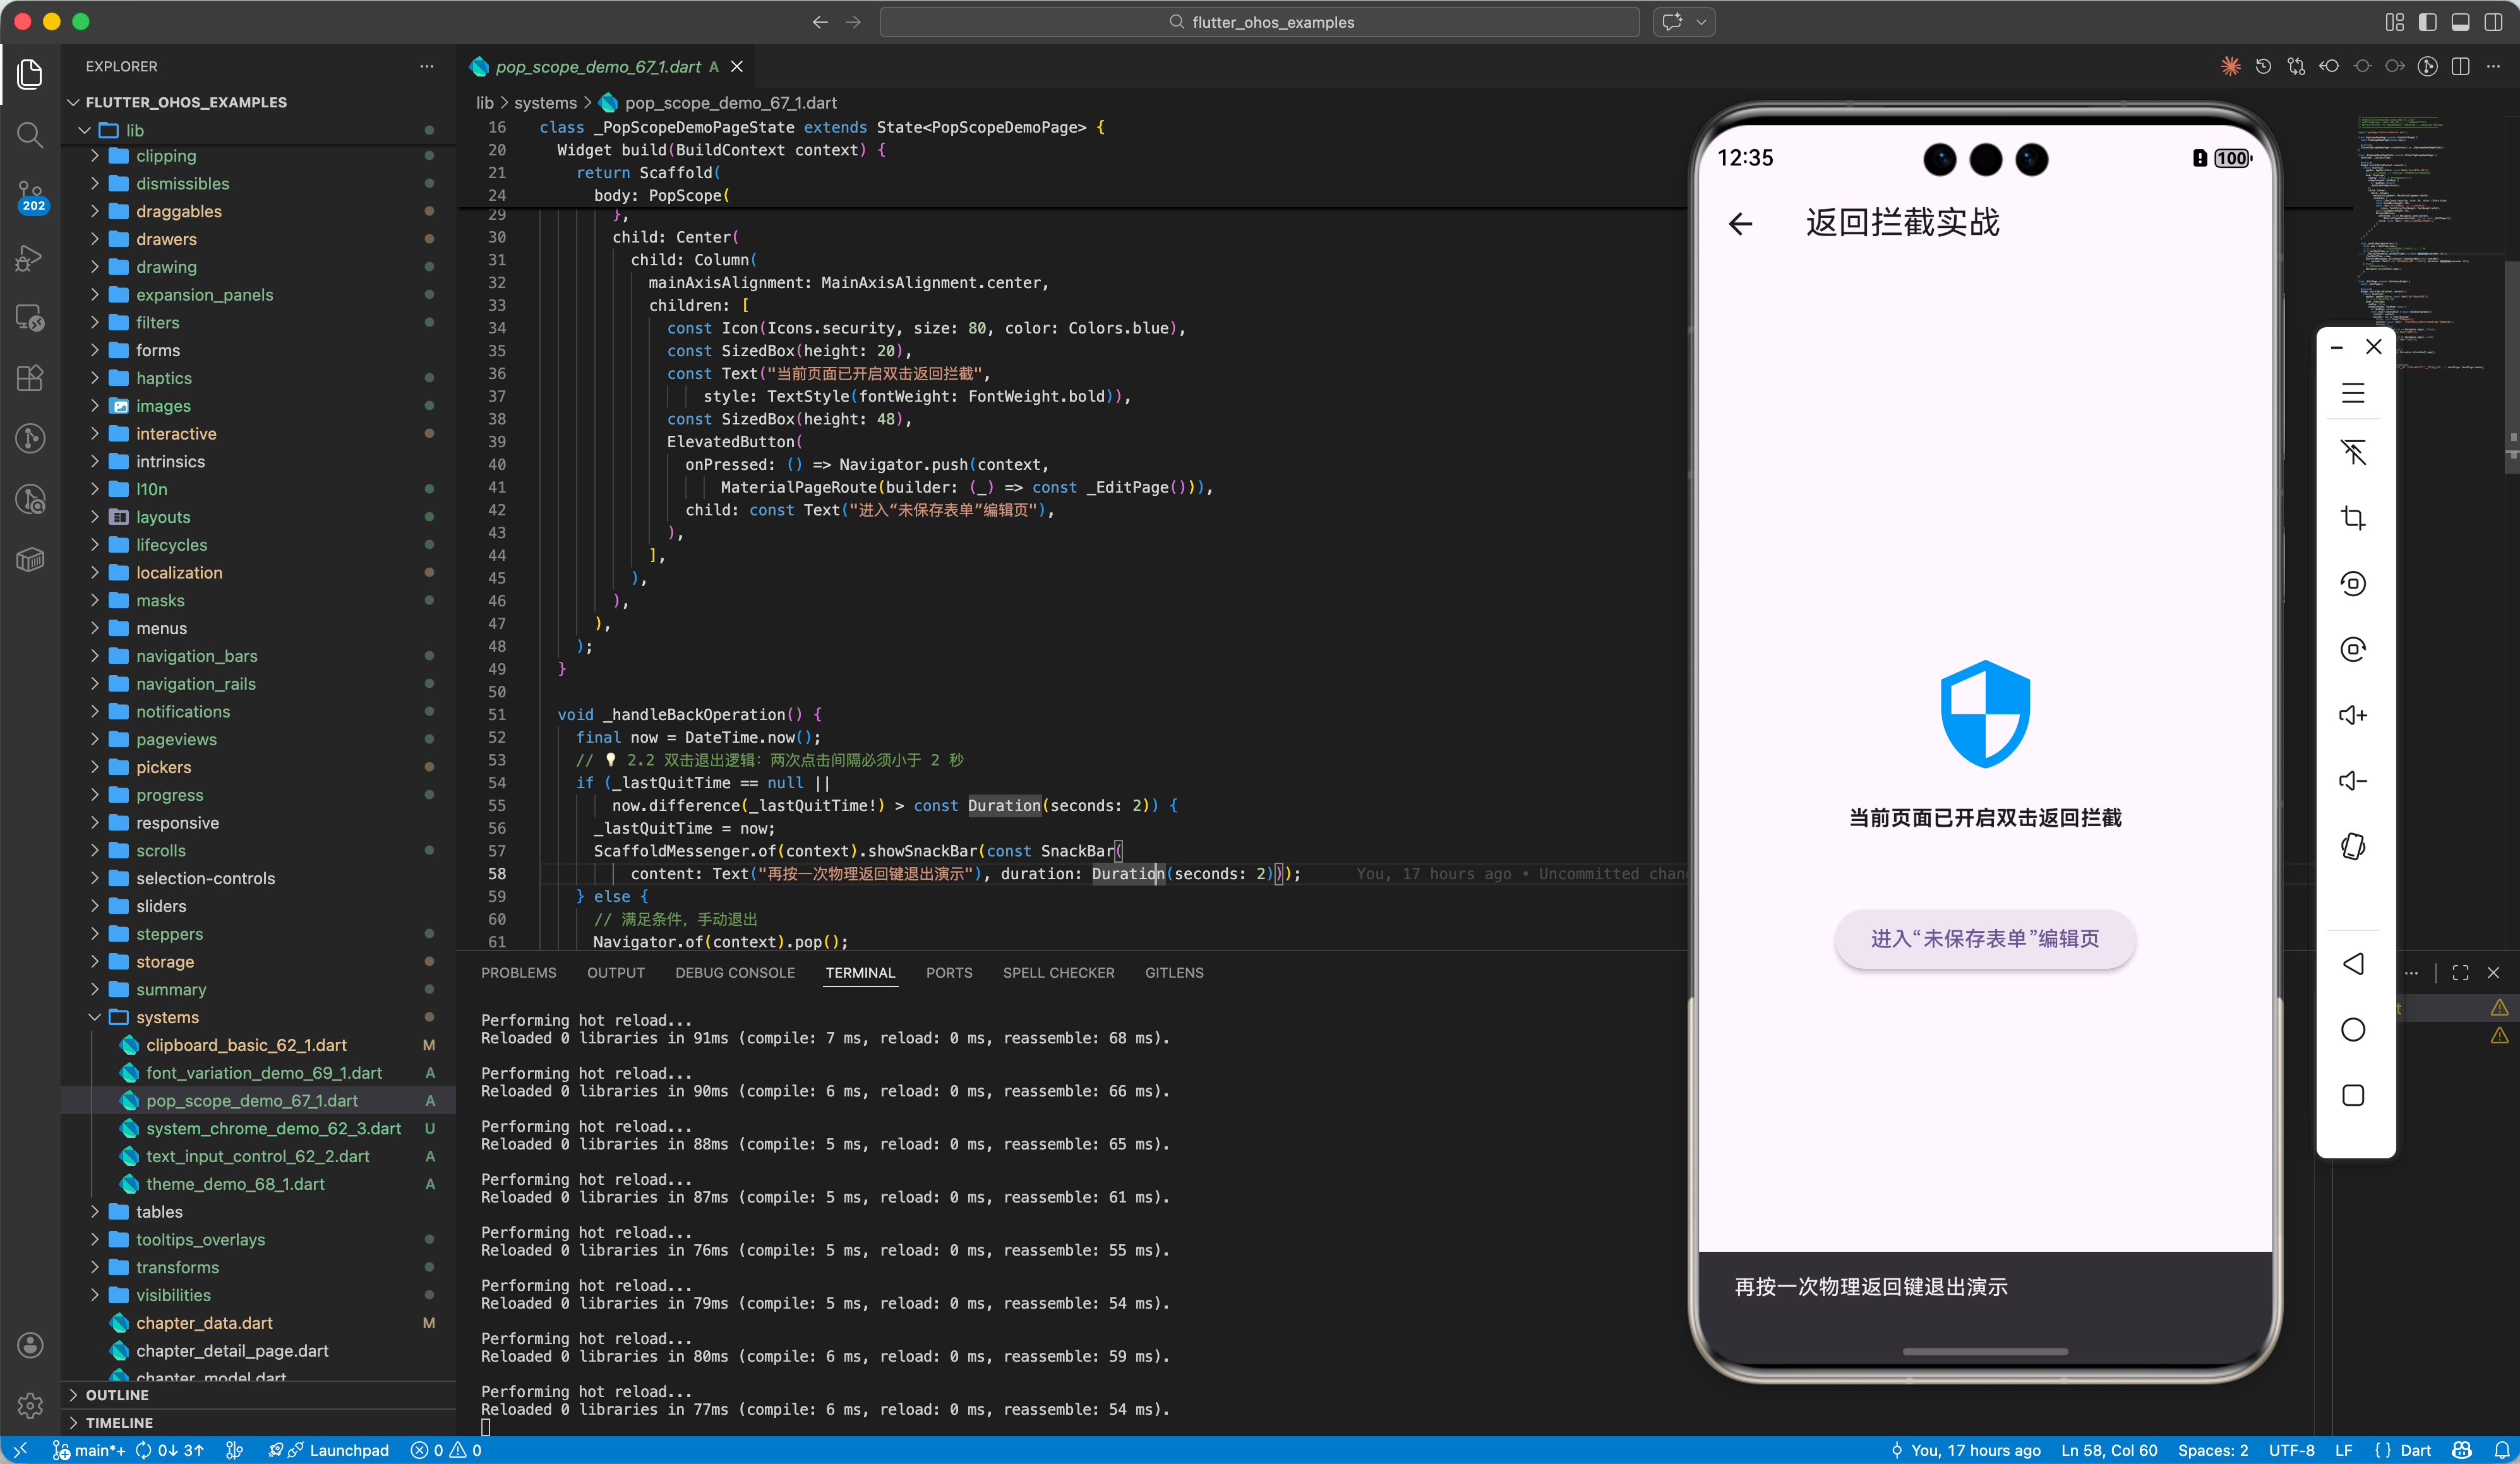Screen dimensions: 2520x1464
Task: Click the emulator volume up icon
Action: click(2353, 715)
